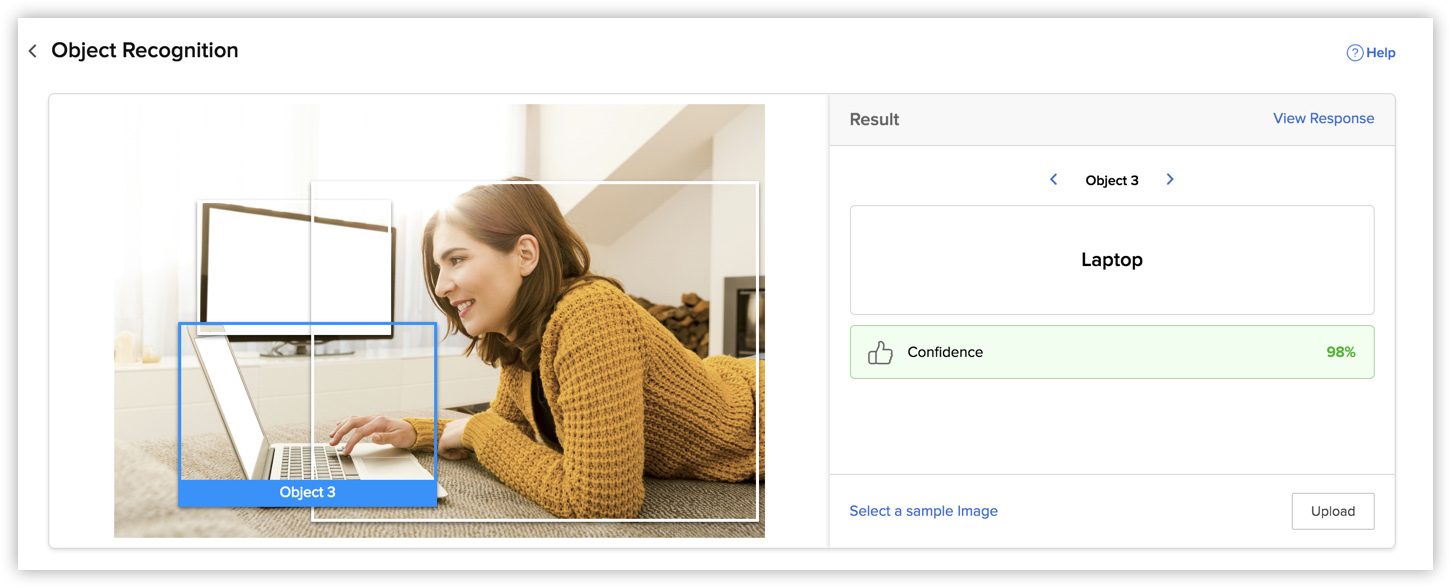Viewport: 1451px width, 588px height.
Task: Click the Object Recognition page title
Action: coord(145,51)
